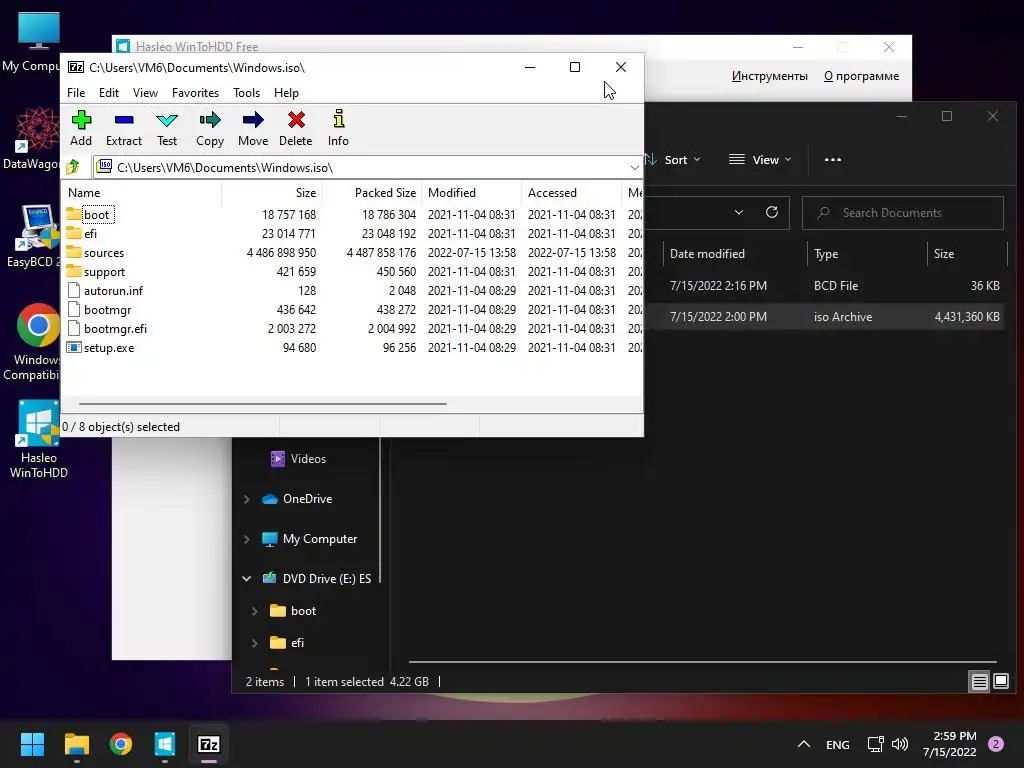Sort 7-Zip list by Name column
The image size is (1024, 768).
pyautogui.click(x=142, y=193)
